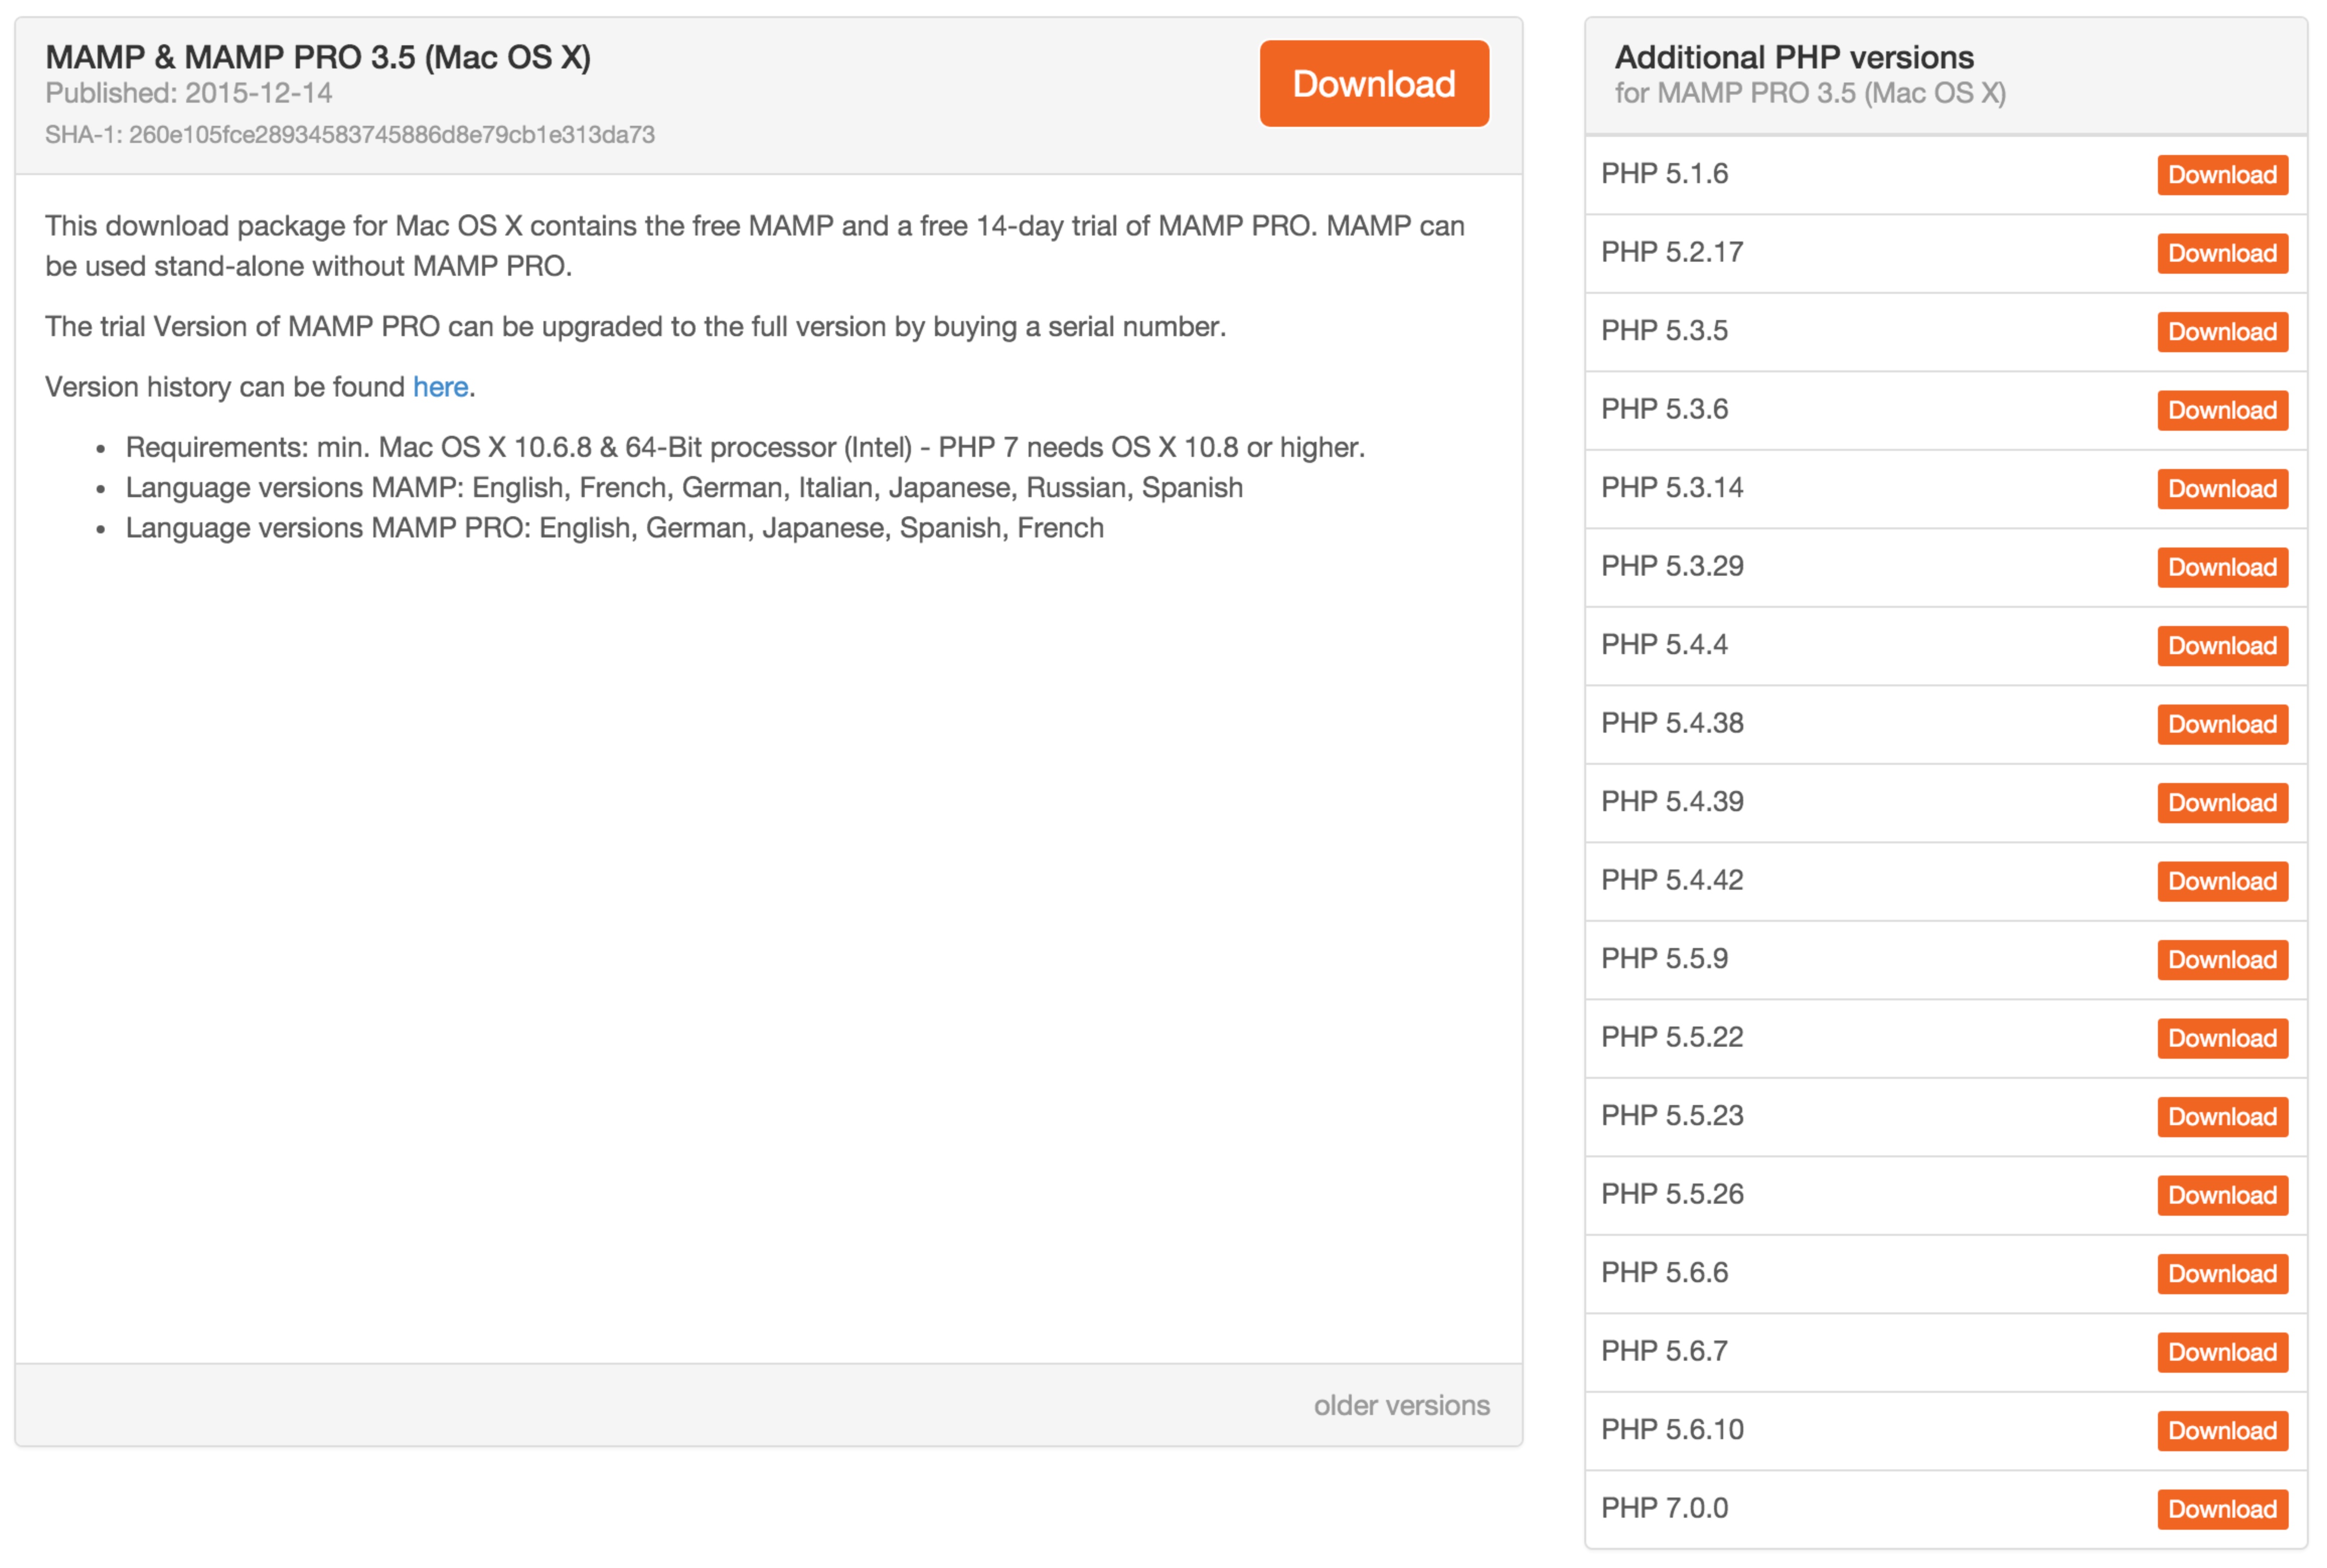Download PHP 5.6.10

[x=2222, y=1431]
